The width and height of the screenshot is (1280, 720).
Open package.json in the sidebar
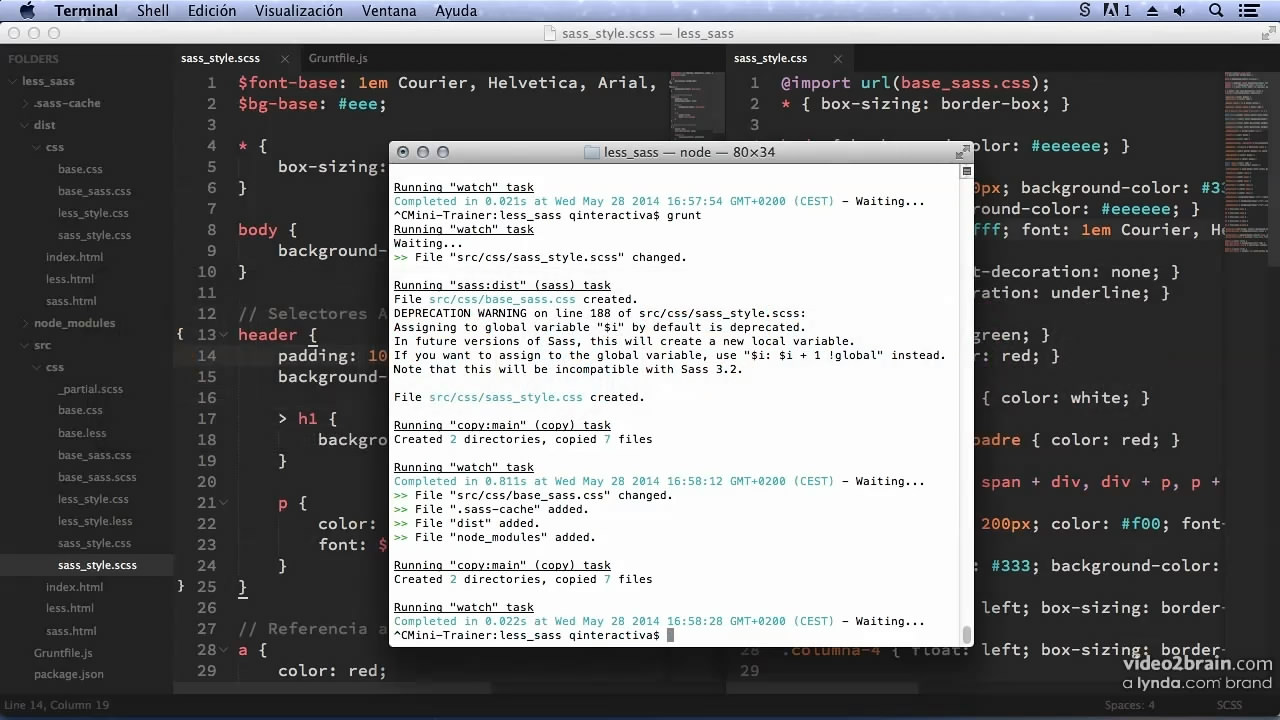click(69, 675)
